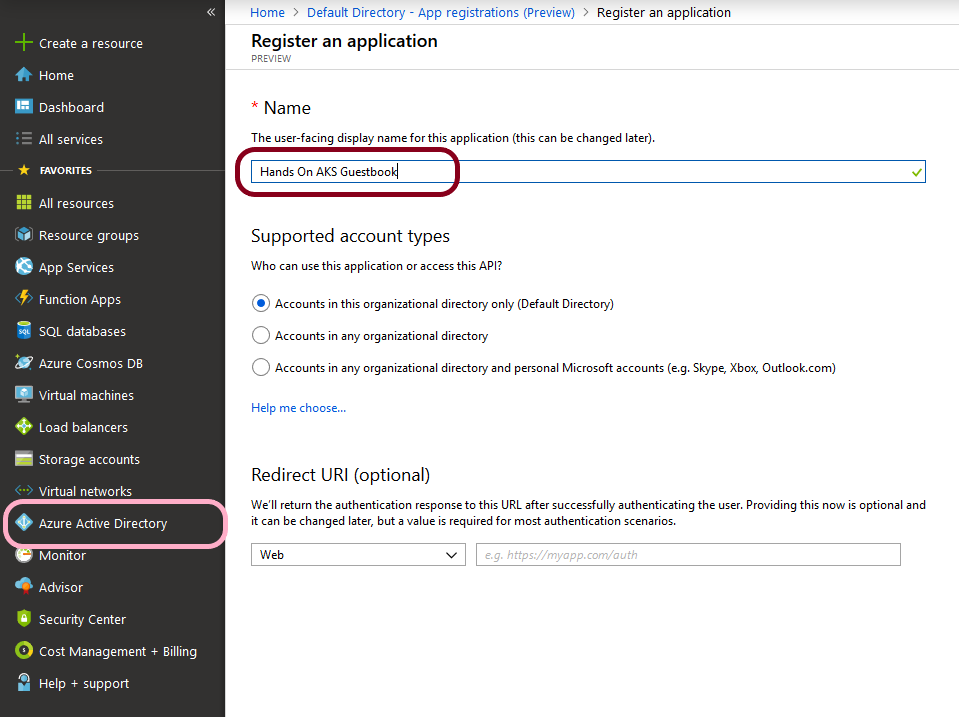Click the Favorites star icon

click(x=24, y=169)
